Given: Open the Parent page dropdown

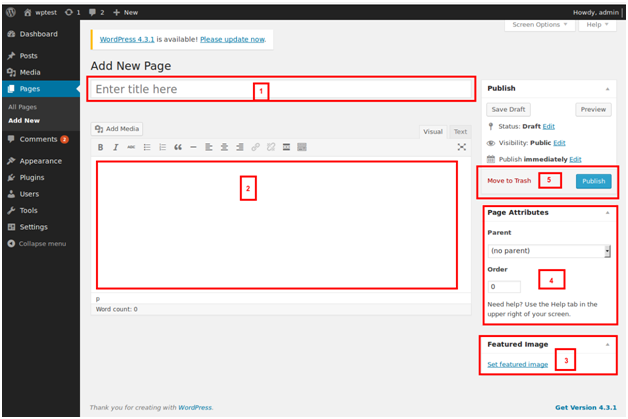Looking at the screenshot, I should [549, 251].
